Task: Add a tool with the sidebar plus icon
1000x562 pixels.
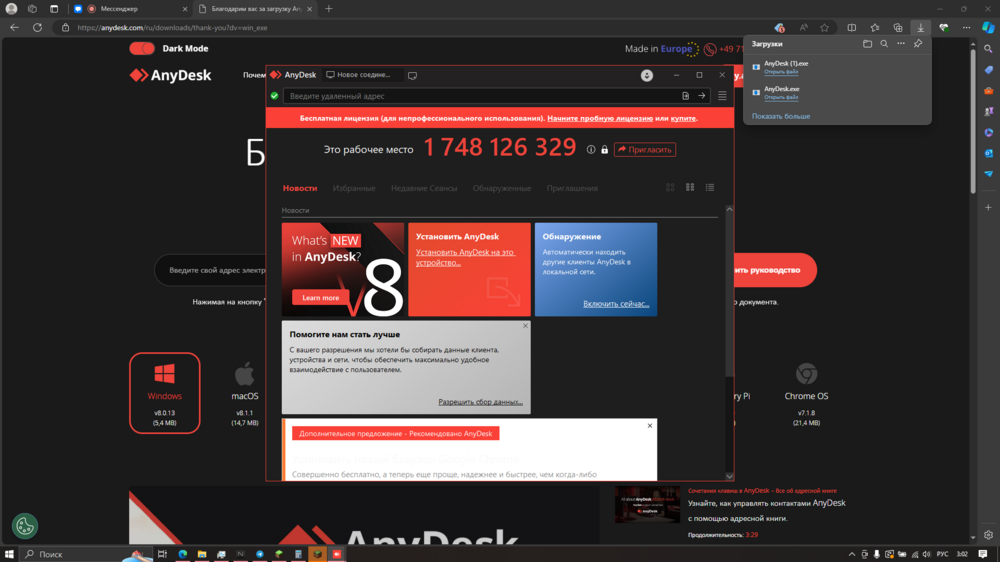Action: tap(988, 207)
